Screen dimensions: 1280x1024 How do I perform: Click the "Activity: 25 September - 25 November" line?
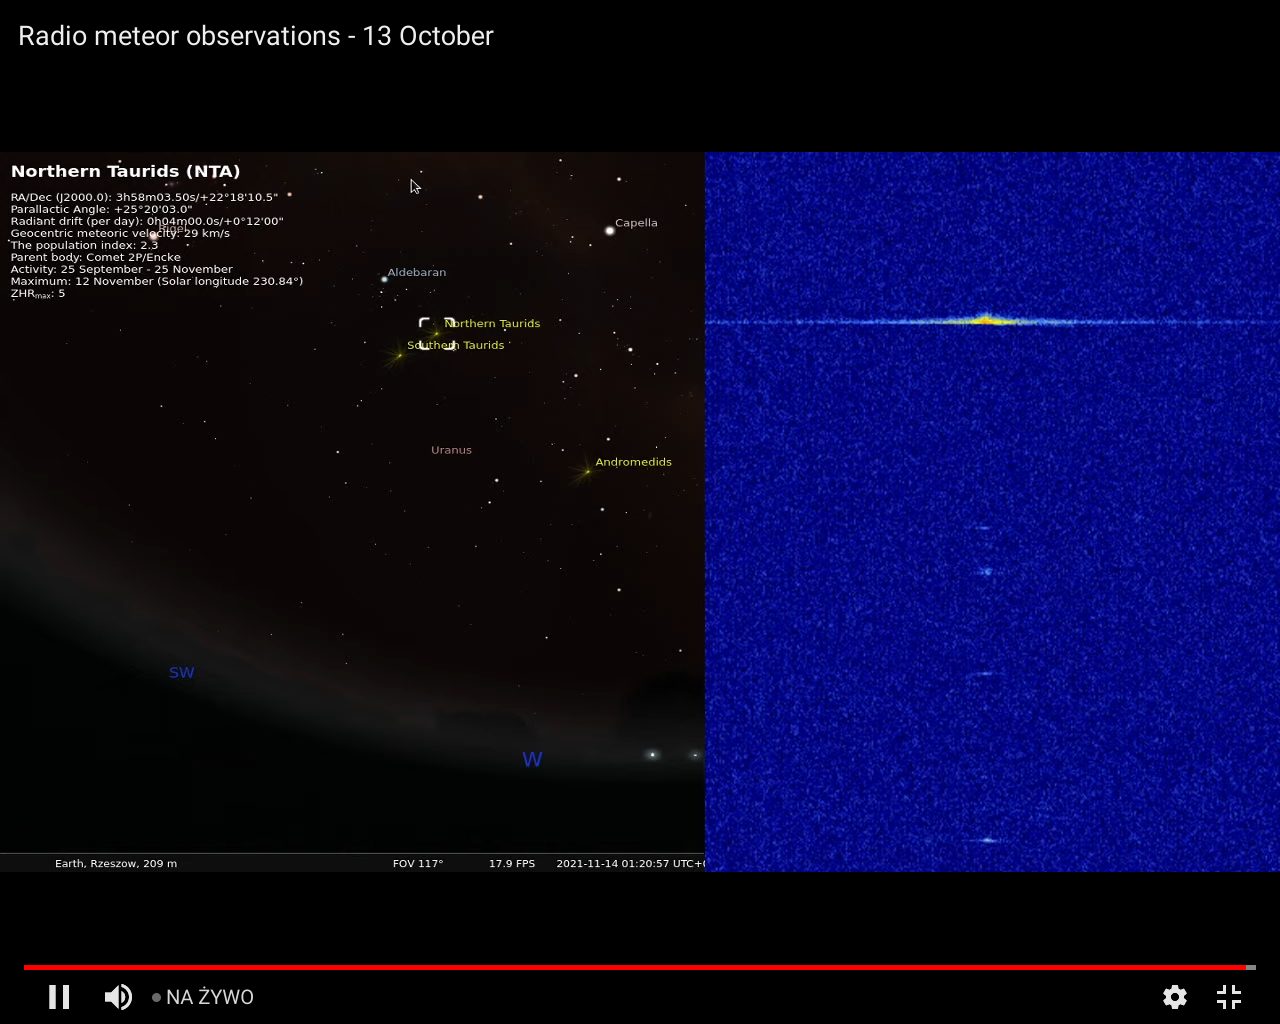click(x=122, y=269)
